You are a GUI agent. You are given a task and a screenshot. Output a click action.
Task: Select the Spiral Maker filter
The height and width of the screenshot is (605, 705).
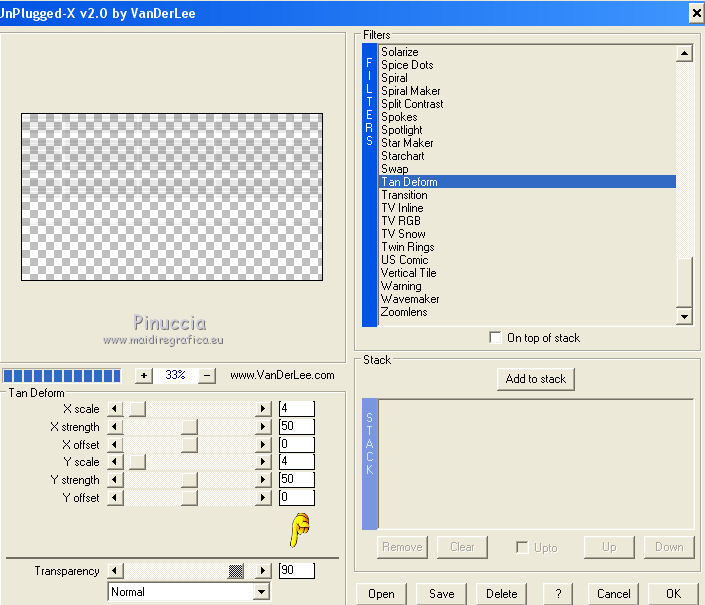coord(410,91)
